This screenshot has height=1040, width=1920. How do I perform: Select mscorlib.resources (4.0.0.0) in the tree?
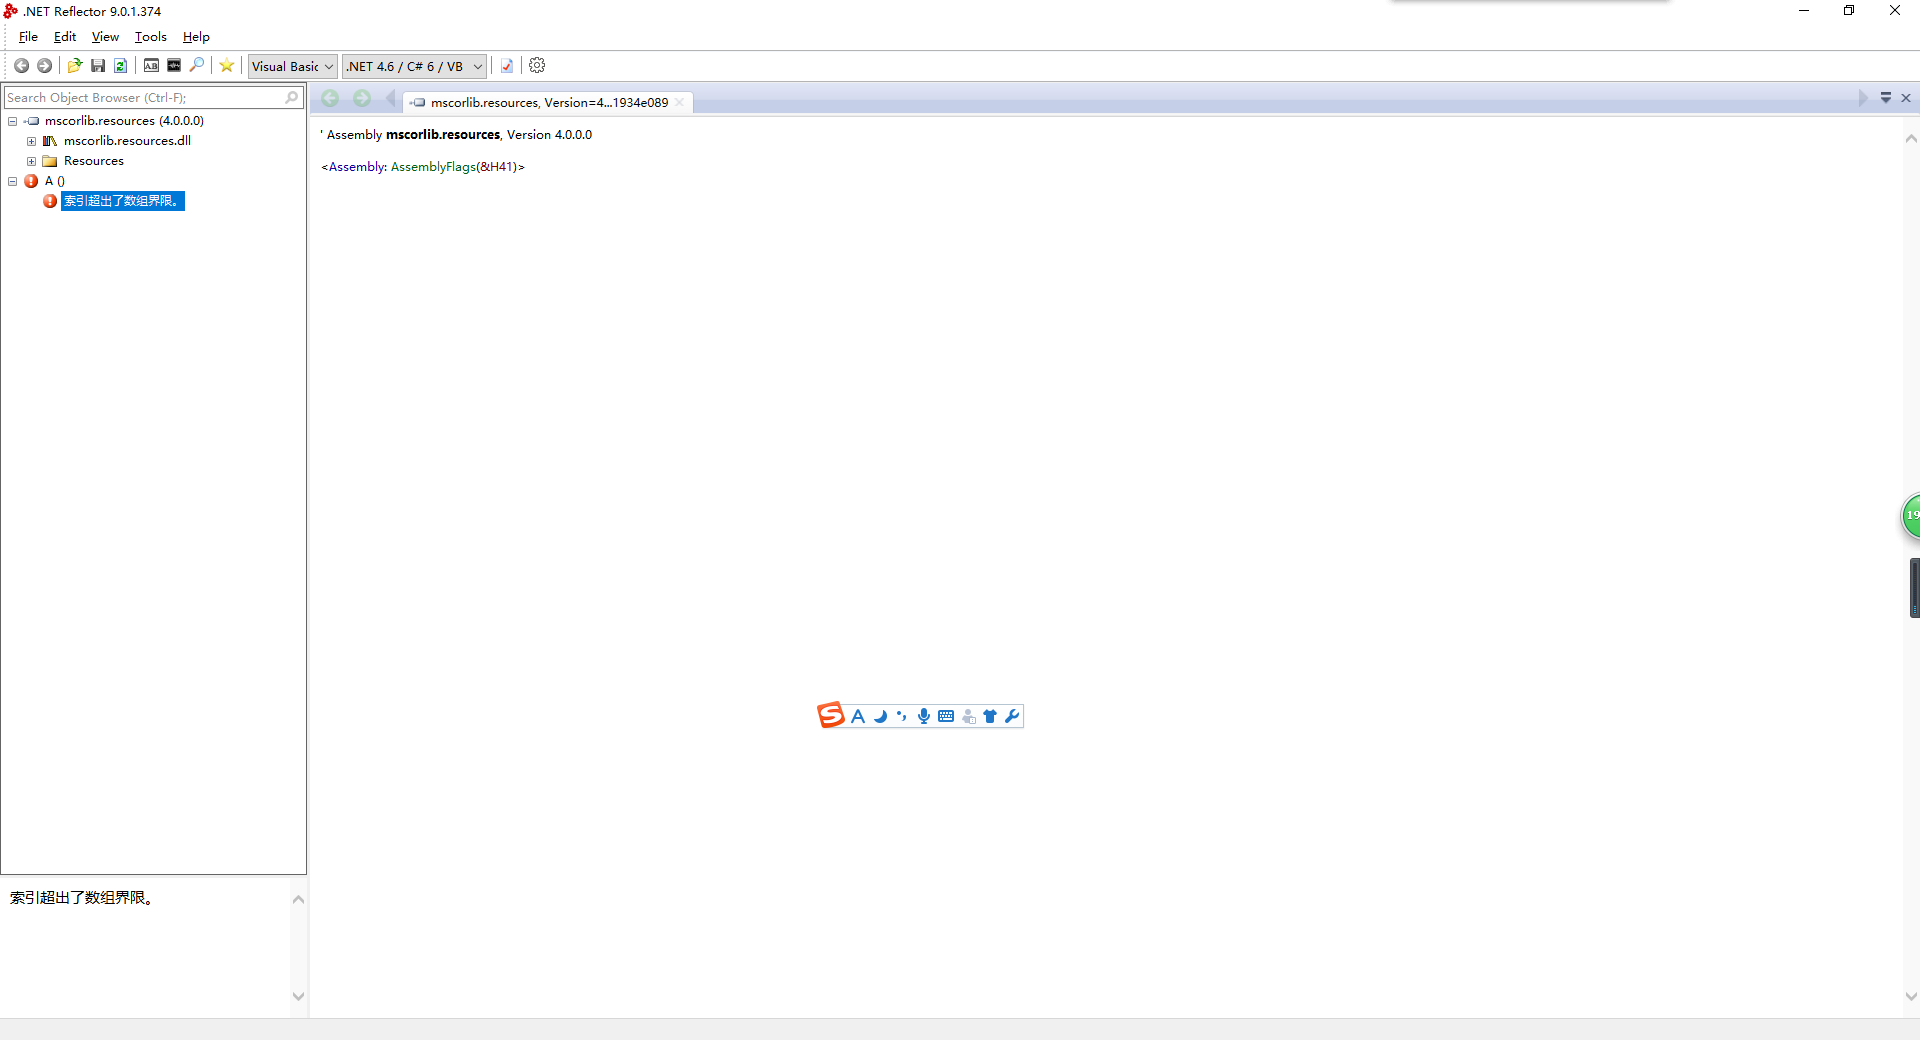point(124,121)
